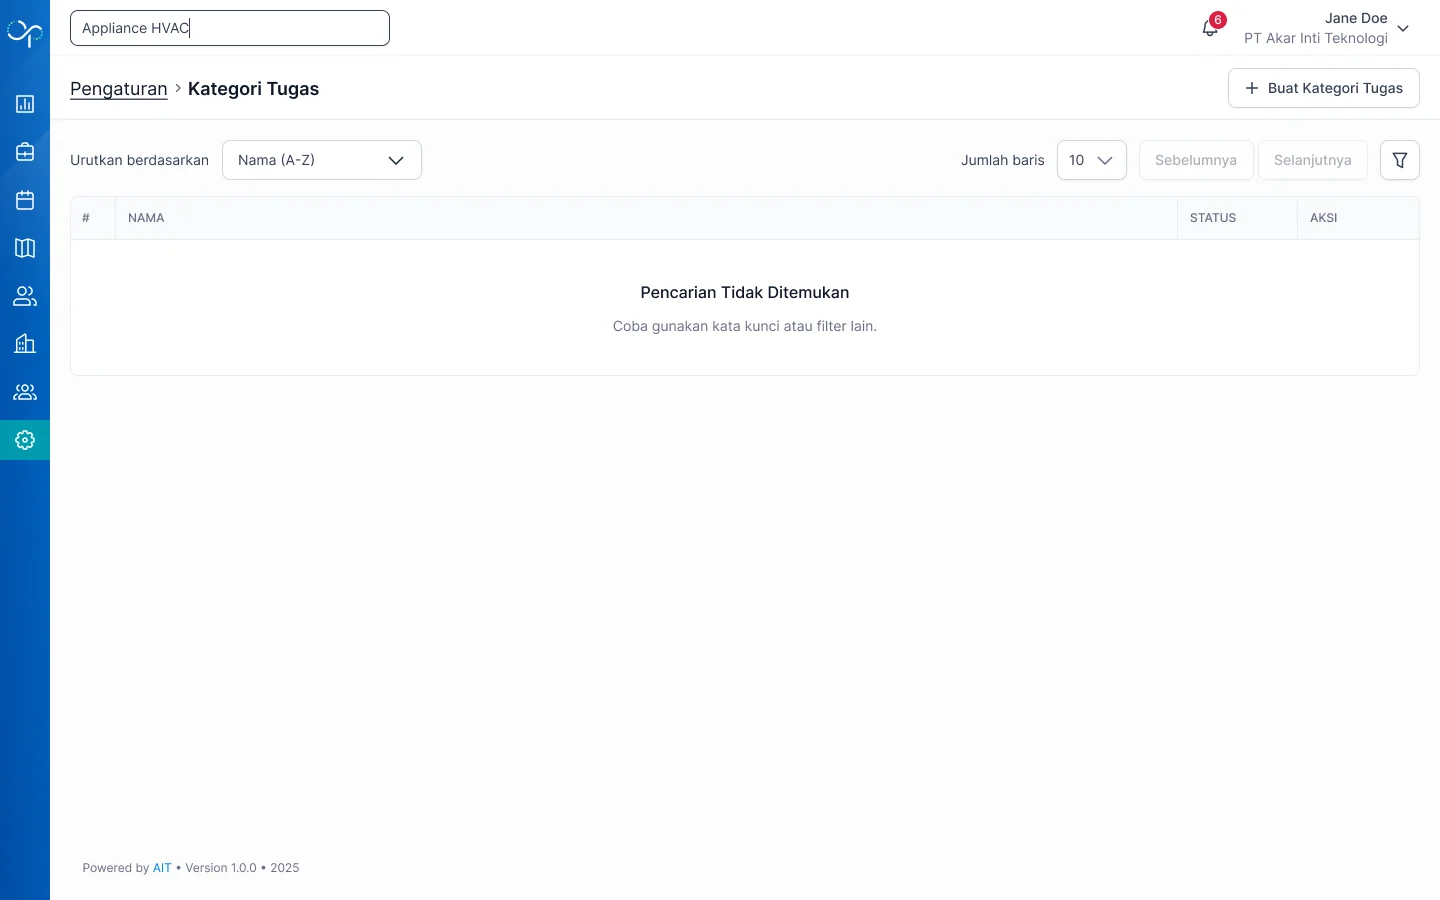Image resolution: width=1440 pixels, height=900 pixels.
Task: Open the settings gear icon in sidebar
Action: (25, 440)
